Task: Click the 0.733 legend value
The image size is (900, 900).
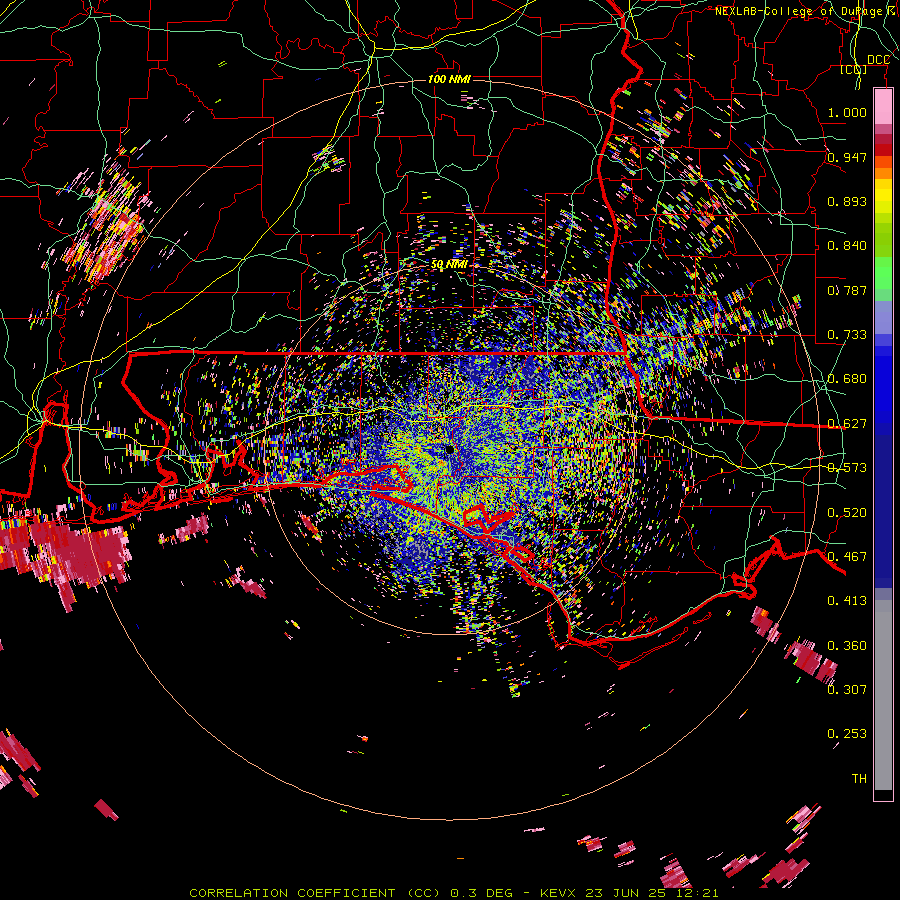Action: click(x=847, y=335)
